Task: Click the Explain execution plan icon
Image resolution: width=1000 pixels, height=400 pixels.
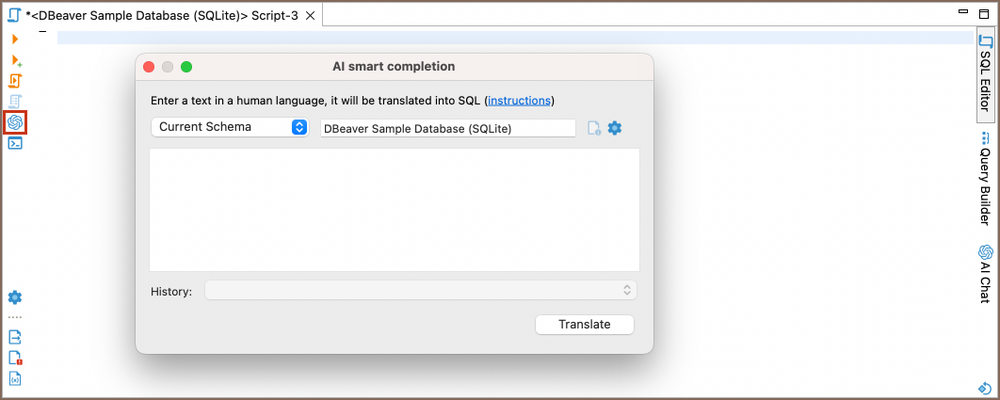Action: coord(15,101)
